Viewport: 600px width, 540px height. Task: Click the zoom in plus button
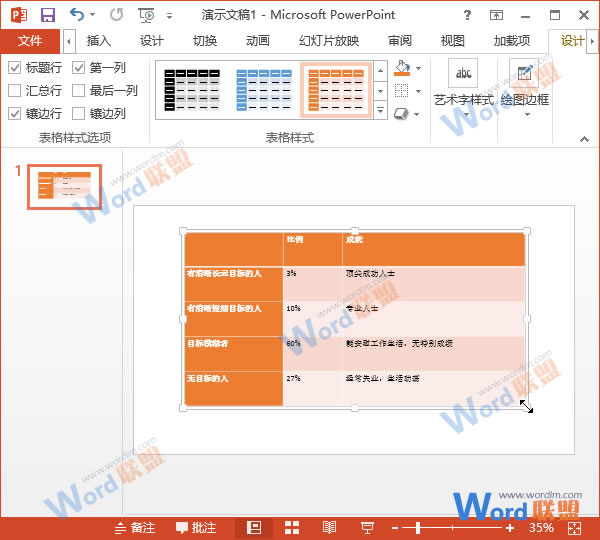click(510, 528)
